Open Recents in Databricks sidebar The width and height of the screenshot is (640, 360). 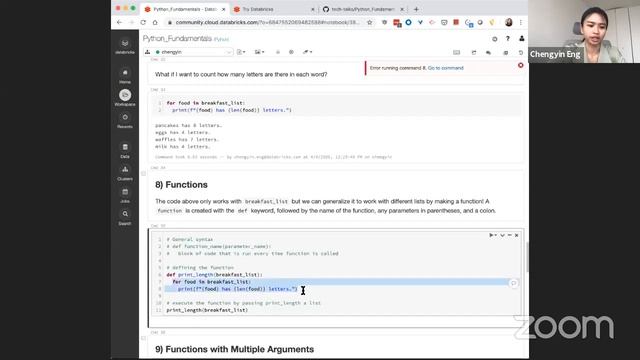125,121
